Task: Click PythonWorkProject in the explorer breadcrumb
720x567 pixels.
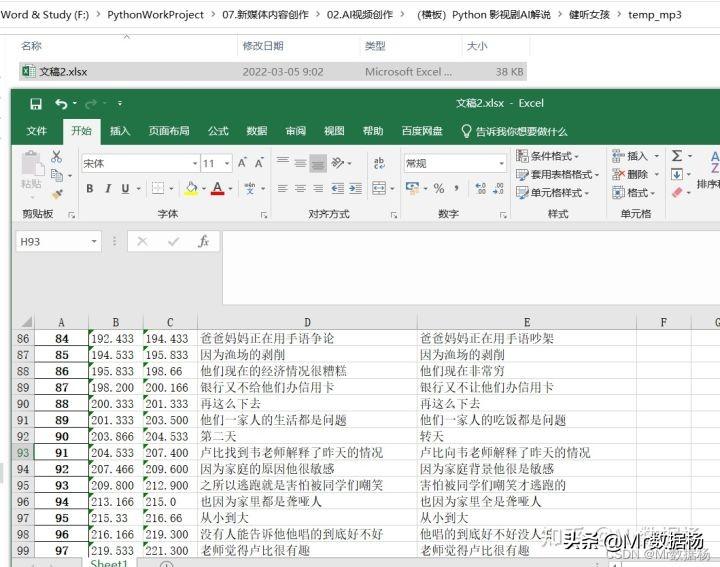Action: point(155,15)
